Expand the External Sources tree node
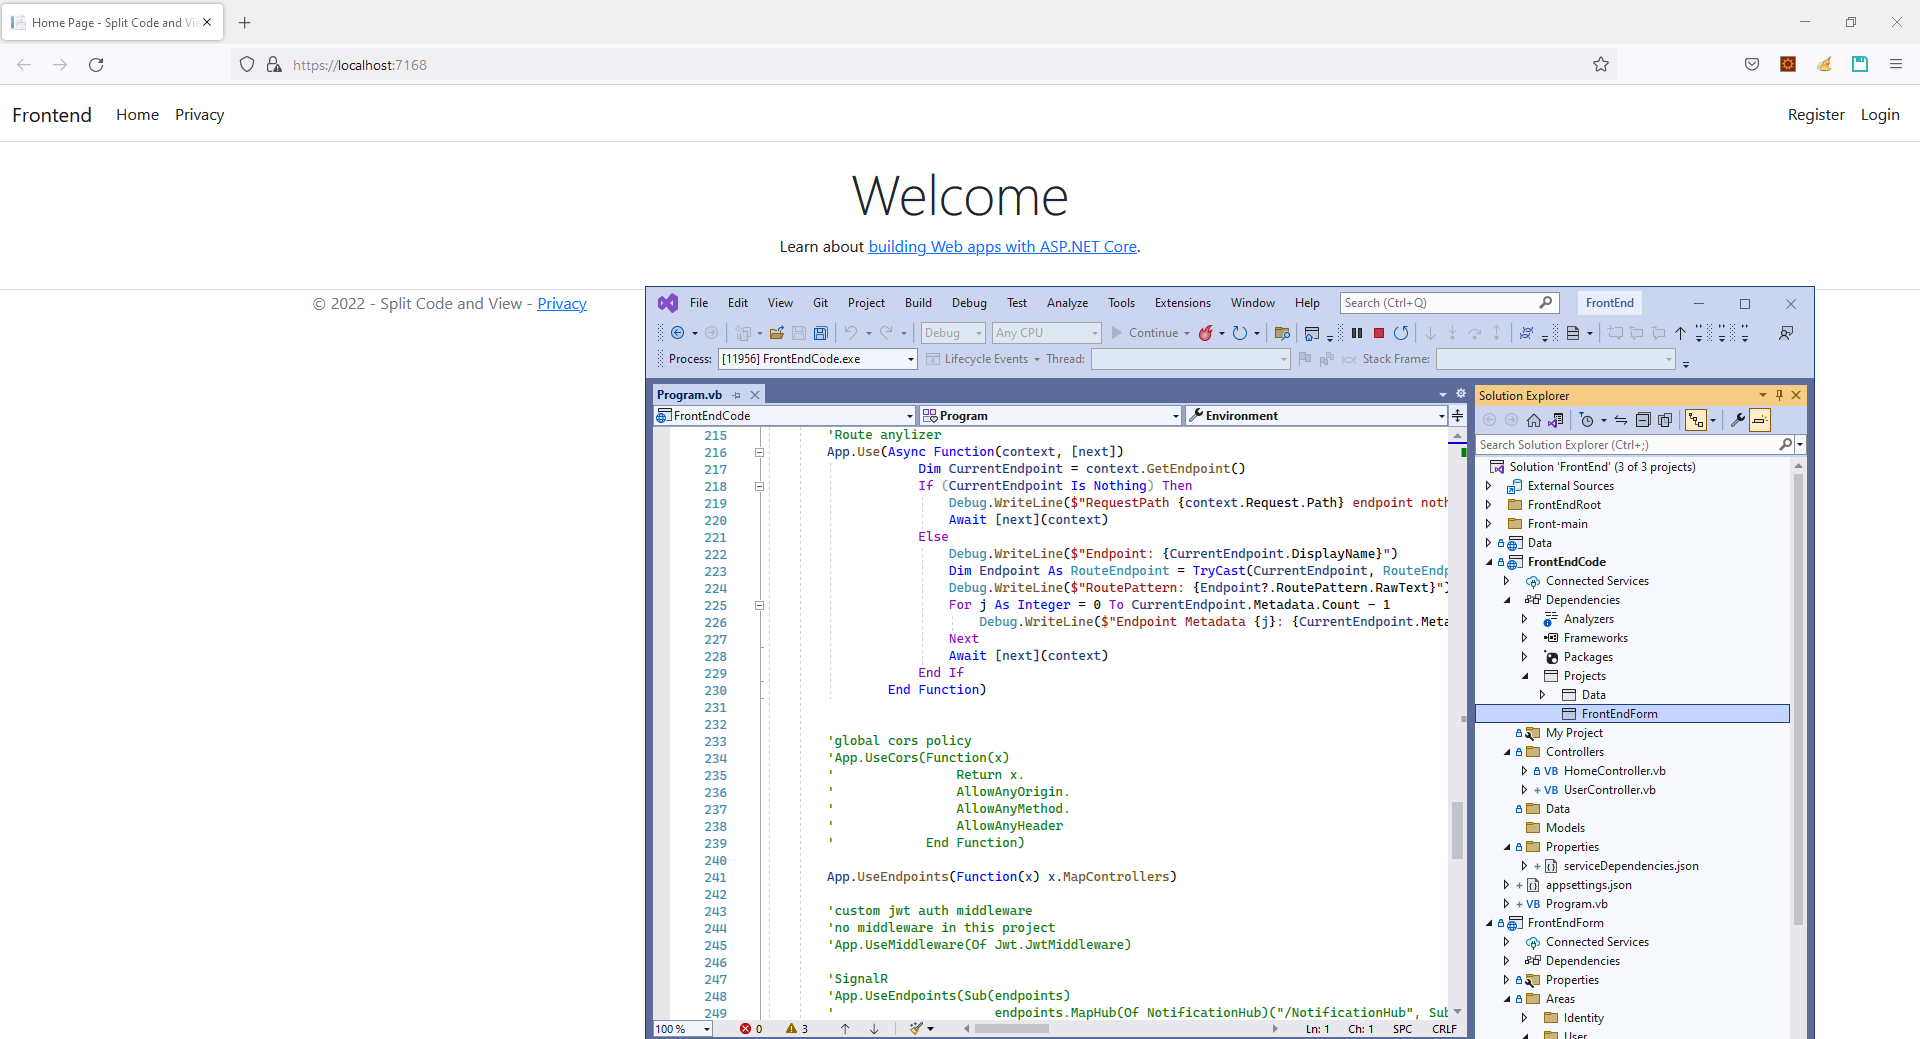This screenshot has height=1039, width=1920. (1489, 486)
